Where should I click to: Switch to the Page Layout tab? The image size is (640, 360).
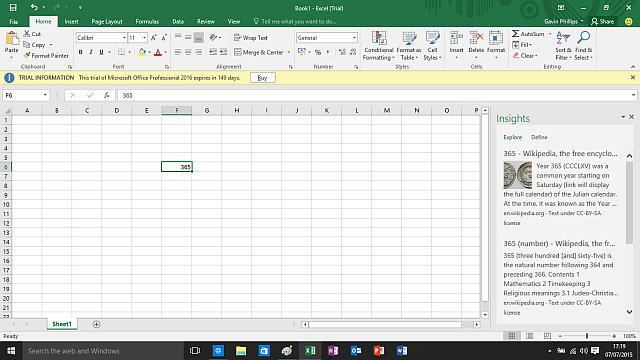pos(107,22)
